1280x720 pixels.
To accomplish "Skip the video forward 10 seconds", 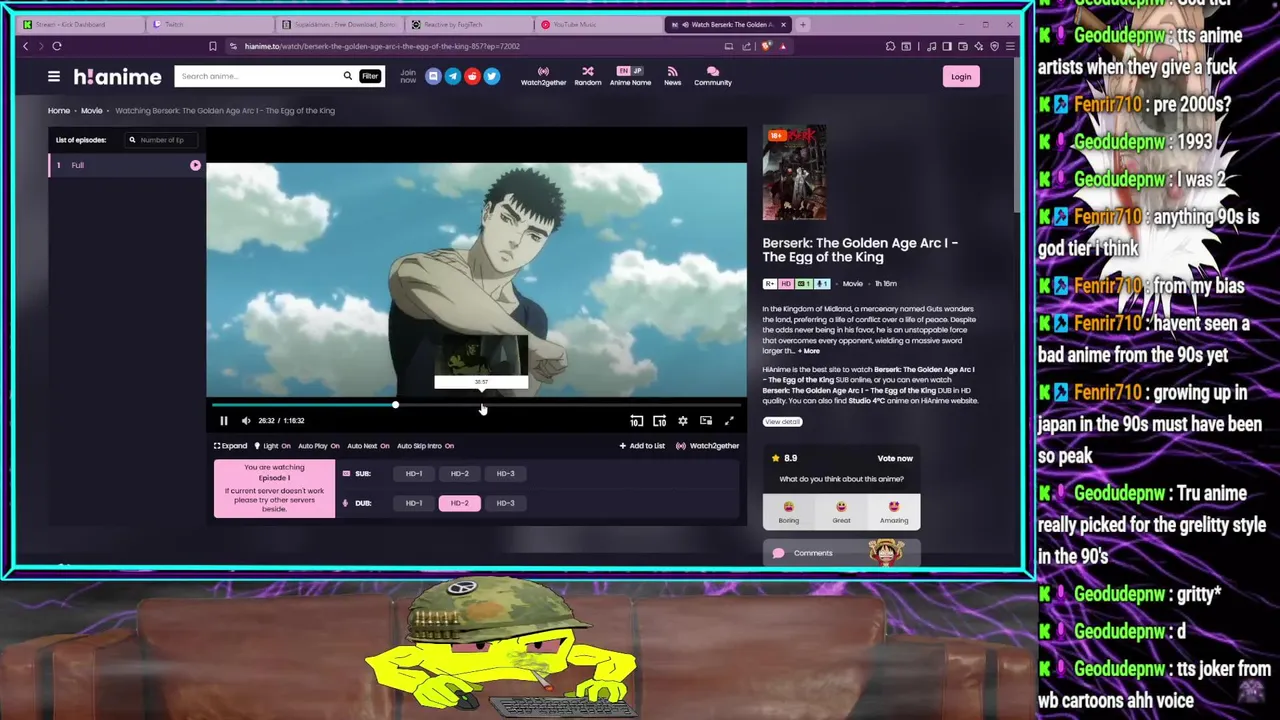I will coord(659,421).
